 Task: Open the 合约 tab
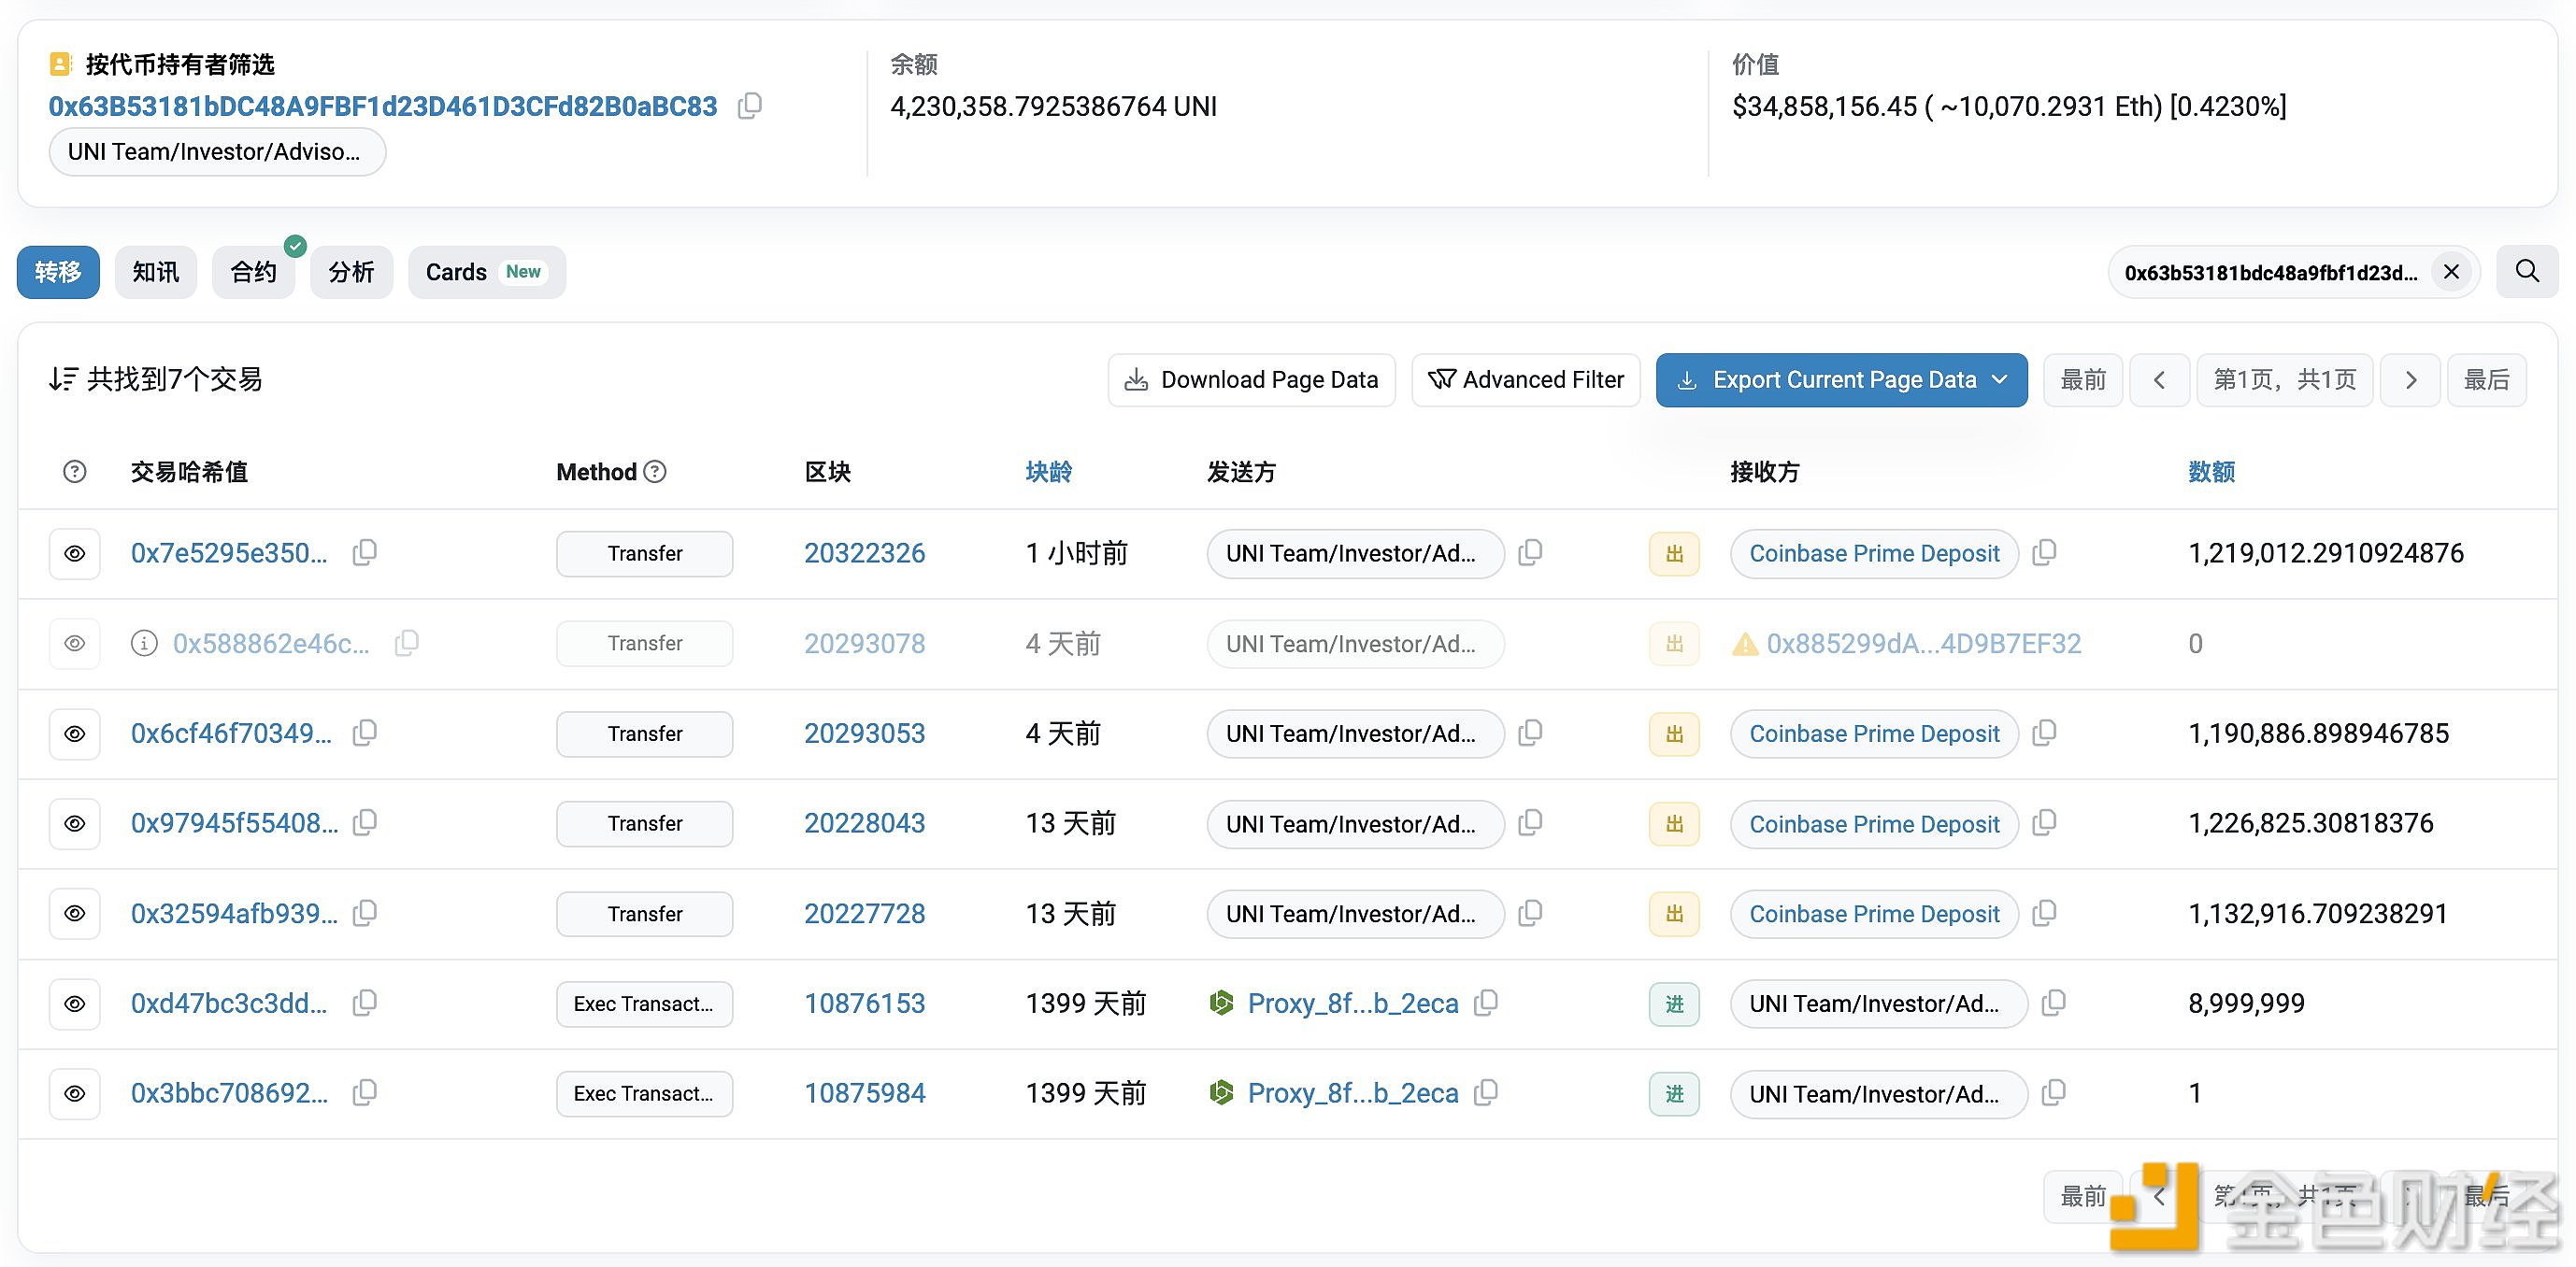253,272
